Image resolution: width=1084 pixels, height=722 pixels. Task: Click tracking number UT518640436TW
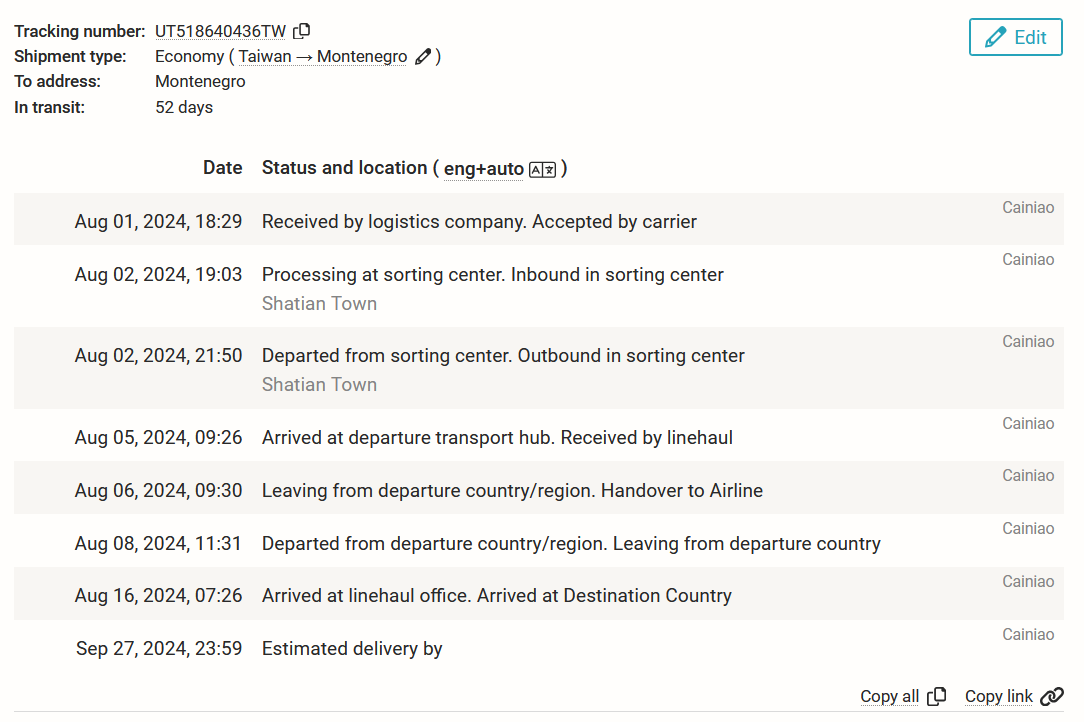point(220,32)
